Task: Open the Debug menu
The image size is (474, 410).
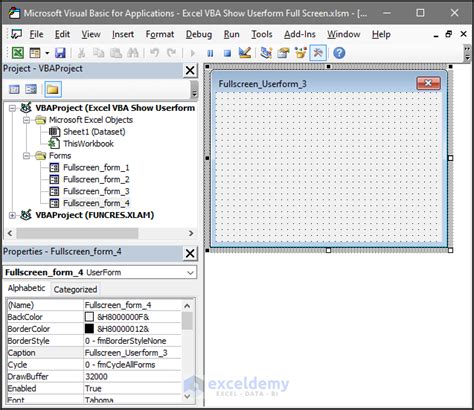Action: tap(199, 34)
